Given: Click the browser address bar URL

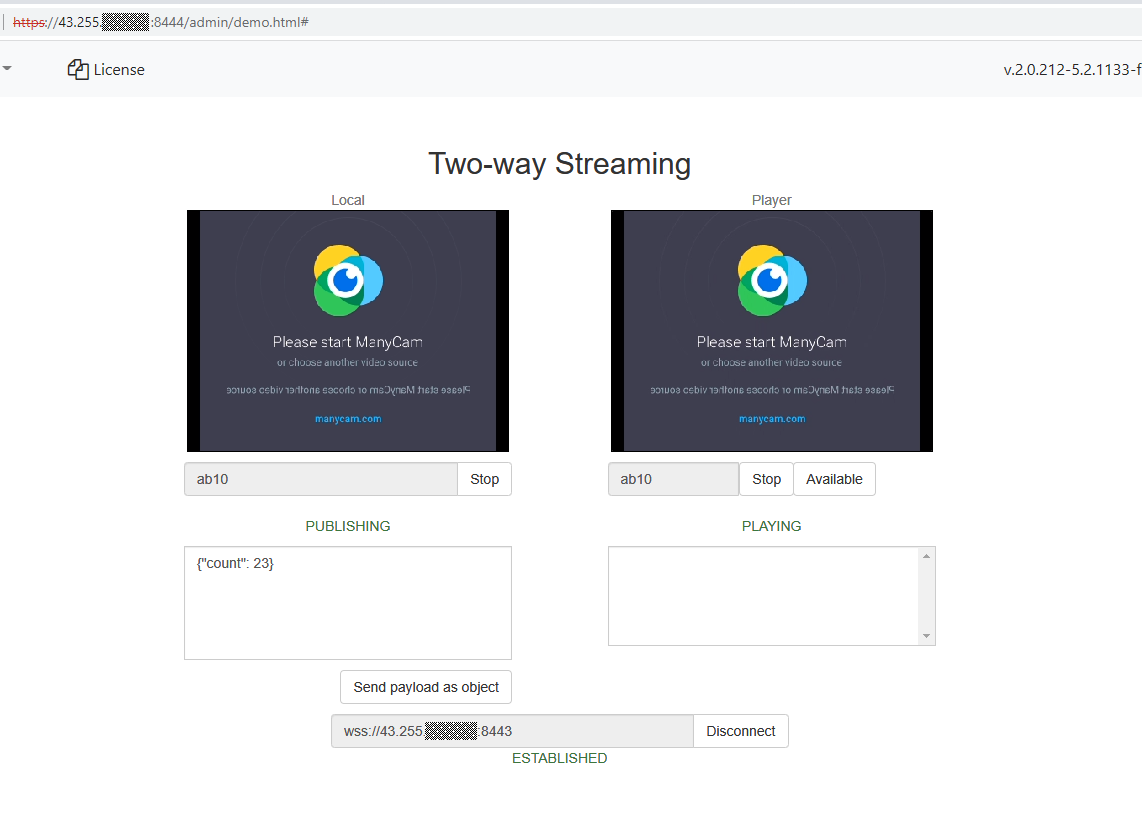Looking at the screenshot, I should (x=160, y=22).
